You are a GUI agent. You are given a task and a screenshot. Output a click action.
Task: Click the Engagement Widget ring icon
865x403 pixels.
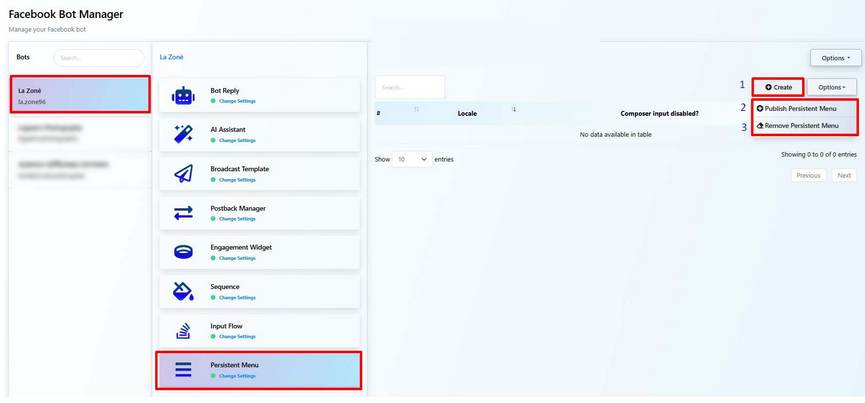tap(183, 251)
